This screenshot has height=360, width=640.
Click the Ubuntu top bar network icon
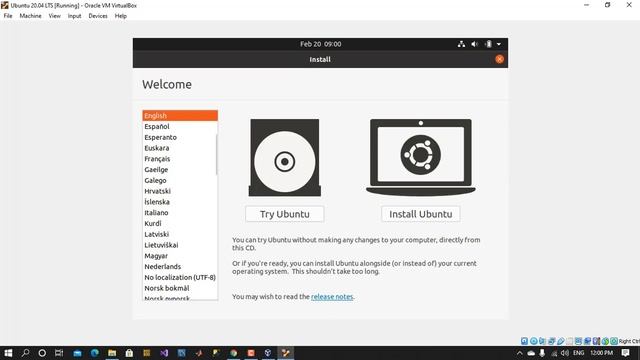[x=461, y=44]
